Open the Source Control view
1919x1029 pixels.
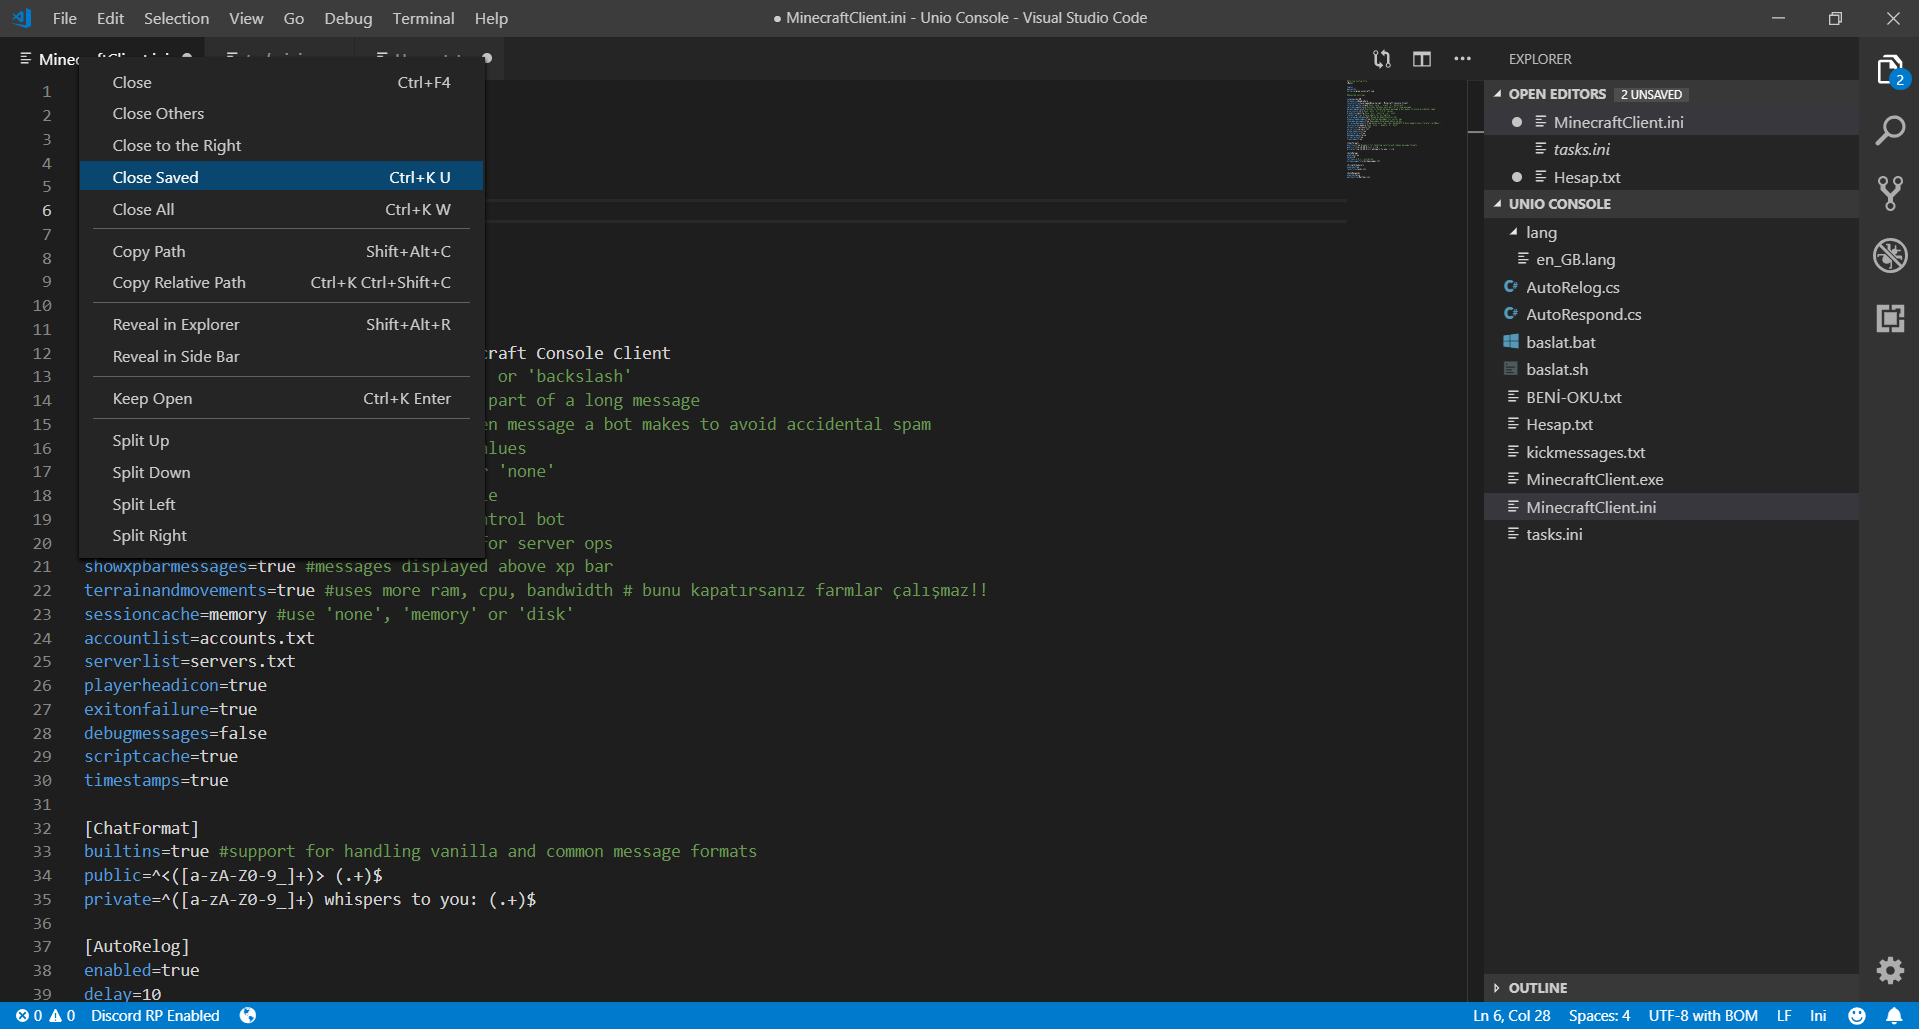(x=1889, y=192)
